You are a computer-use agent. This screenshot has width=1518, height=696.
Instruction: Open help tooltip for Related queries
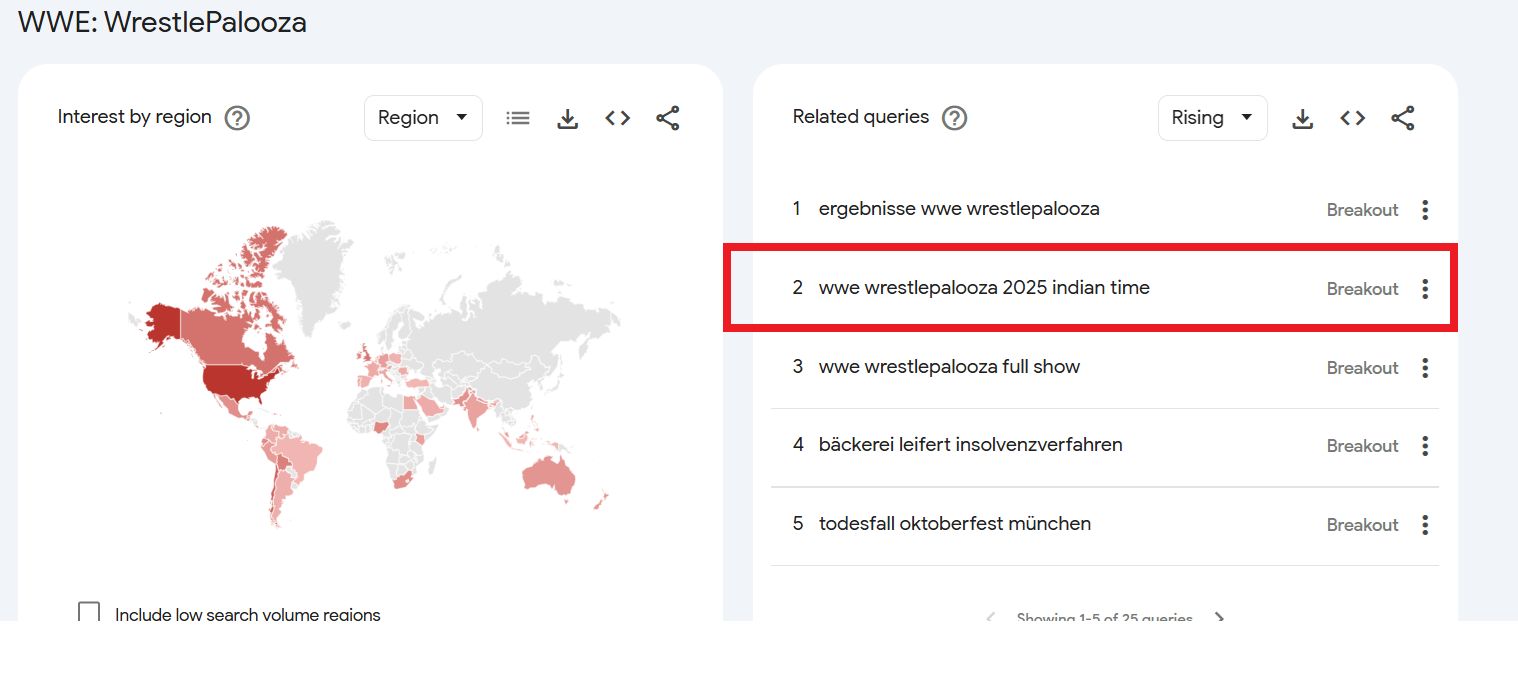pyautogui.click(x=955, y=118)
